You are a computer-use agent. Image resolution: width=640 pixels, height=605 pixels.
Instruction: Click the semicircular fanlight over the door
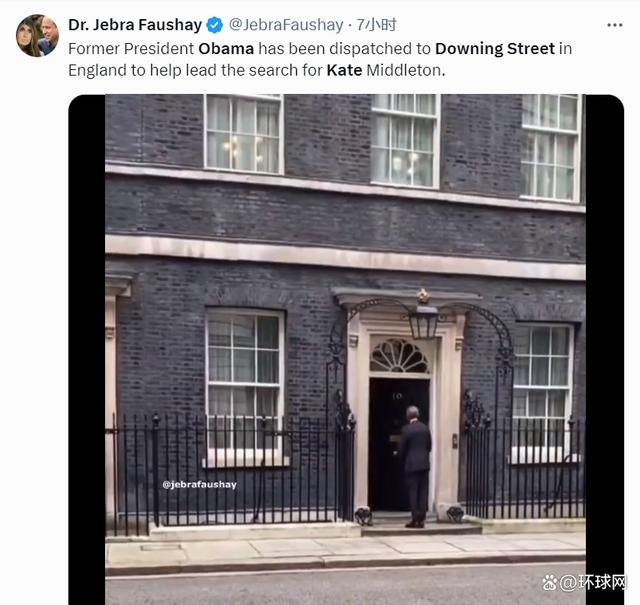click(399, 356)
